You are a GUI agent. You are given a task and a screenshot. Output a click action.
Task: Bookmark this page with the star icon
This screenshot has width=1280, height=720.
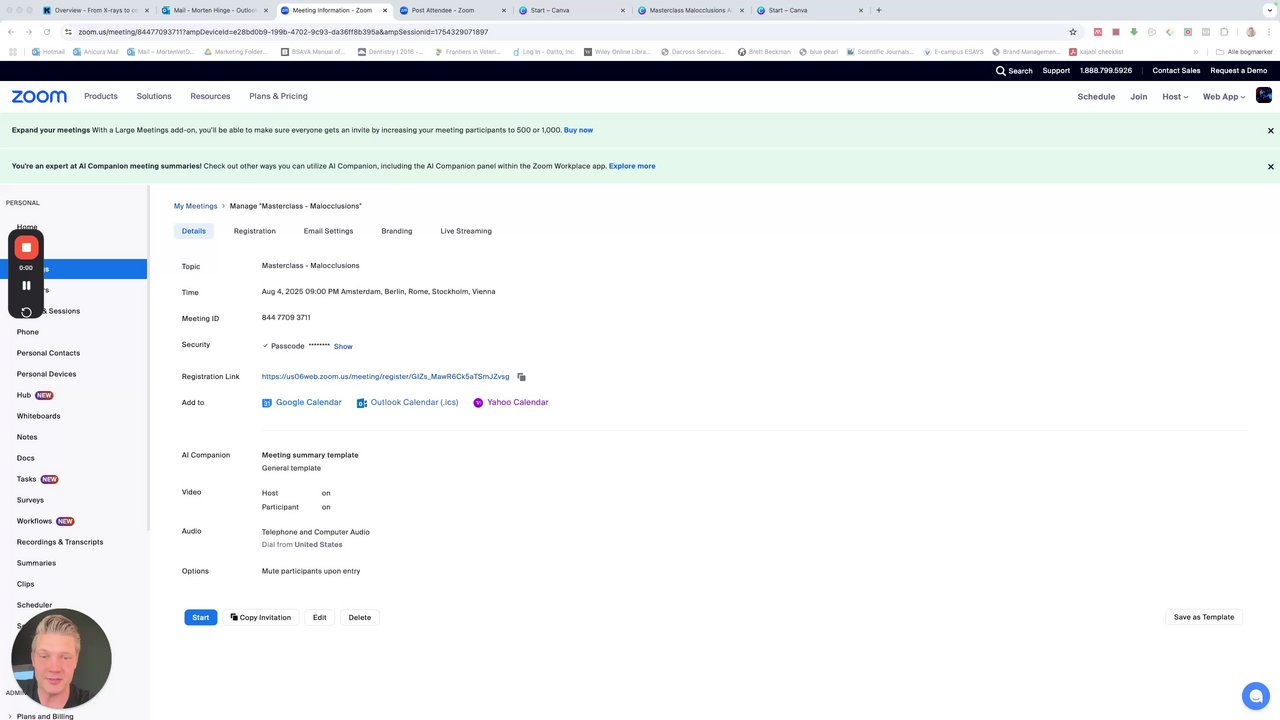[x=1073, y=32]
